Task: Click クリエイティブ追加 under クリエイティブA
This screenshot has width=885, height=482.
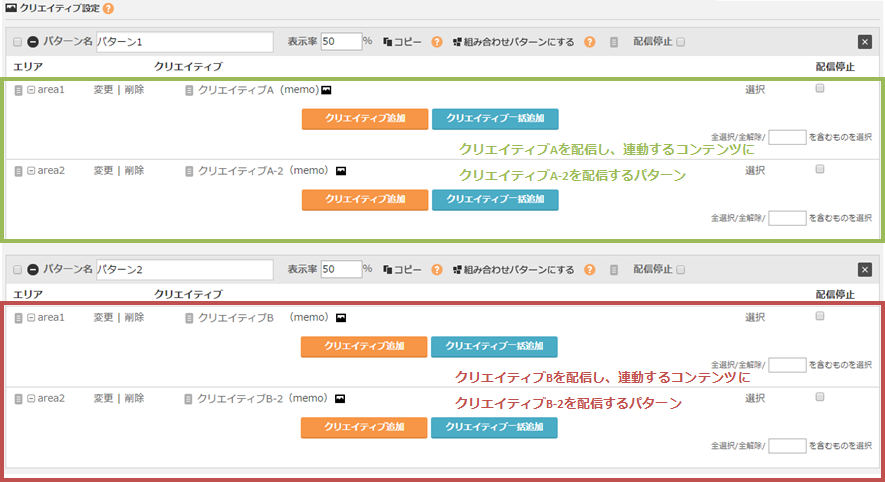Action: pos(365,119)
